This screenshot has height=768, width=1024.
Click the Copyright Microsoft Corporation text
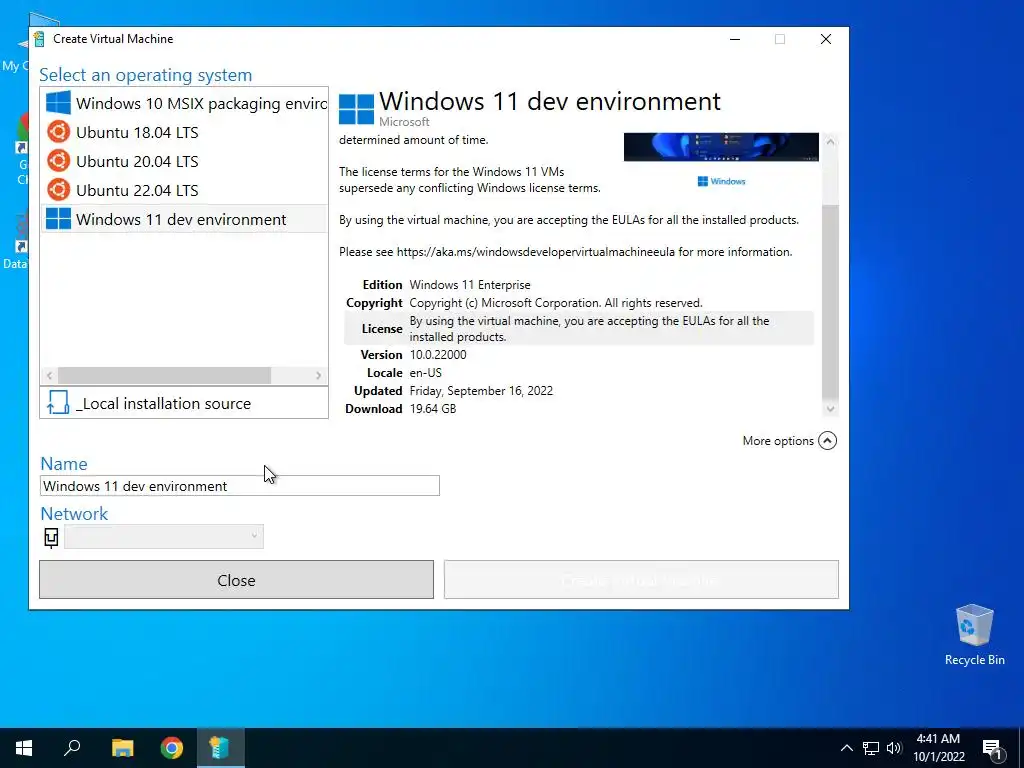click(x=556, y=303)
